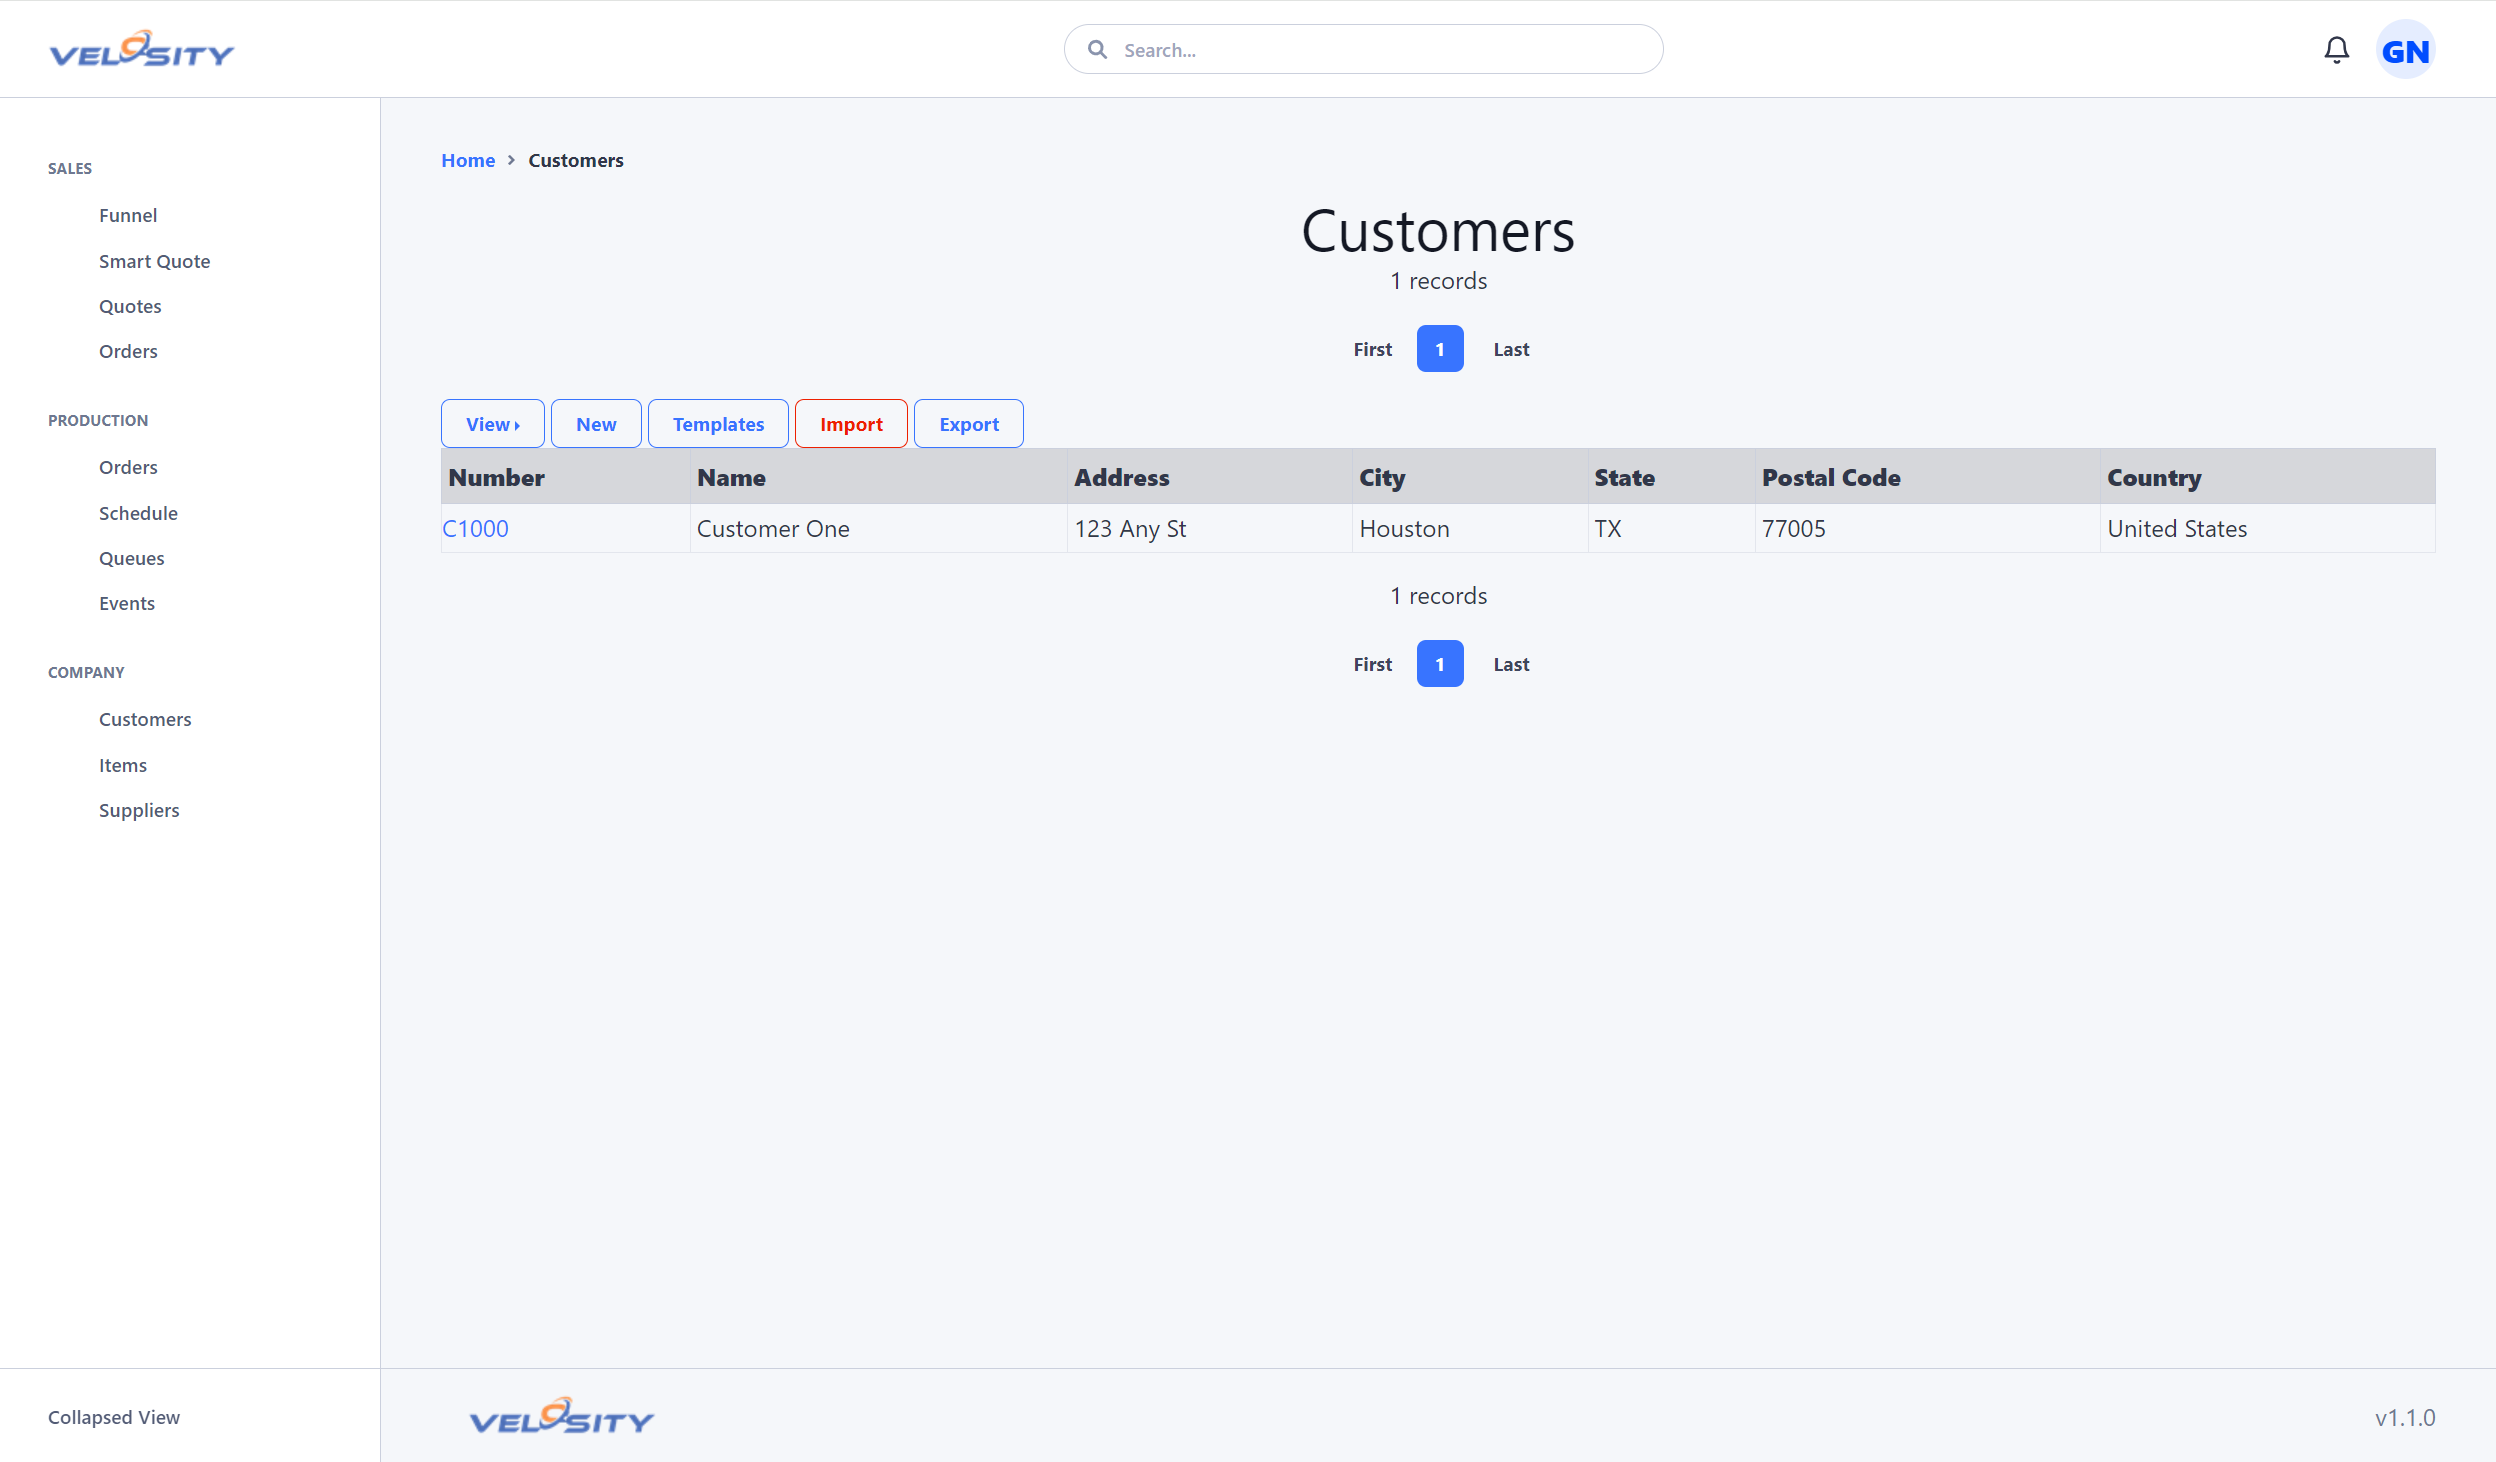Click the Import button icon

click(853, 423)
